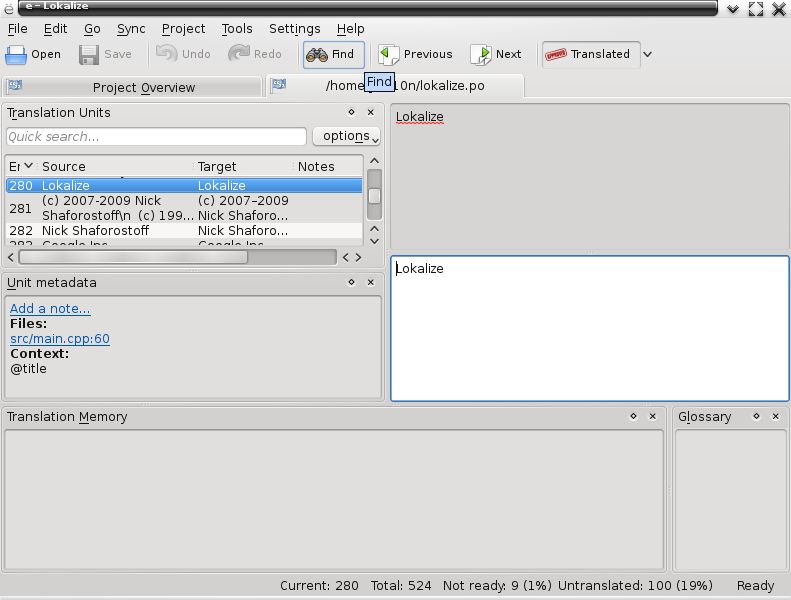Expand the Translated status dropdown arrow
Screen dimensions: 791x600
[x=648, y=54]
